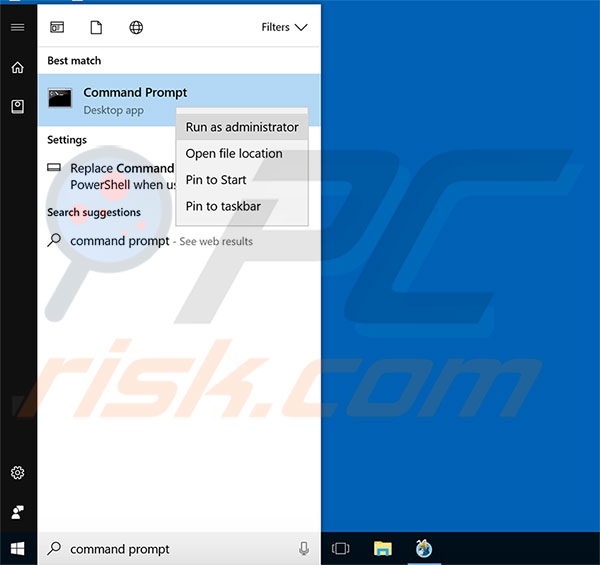
Task: Open the Settings gear in sidebar
Action: click(18, 473)
